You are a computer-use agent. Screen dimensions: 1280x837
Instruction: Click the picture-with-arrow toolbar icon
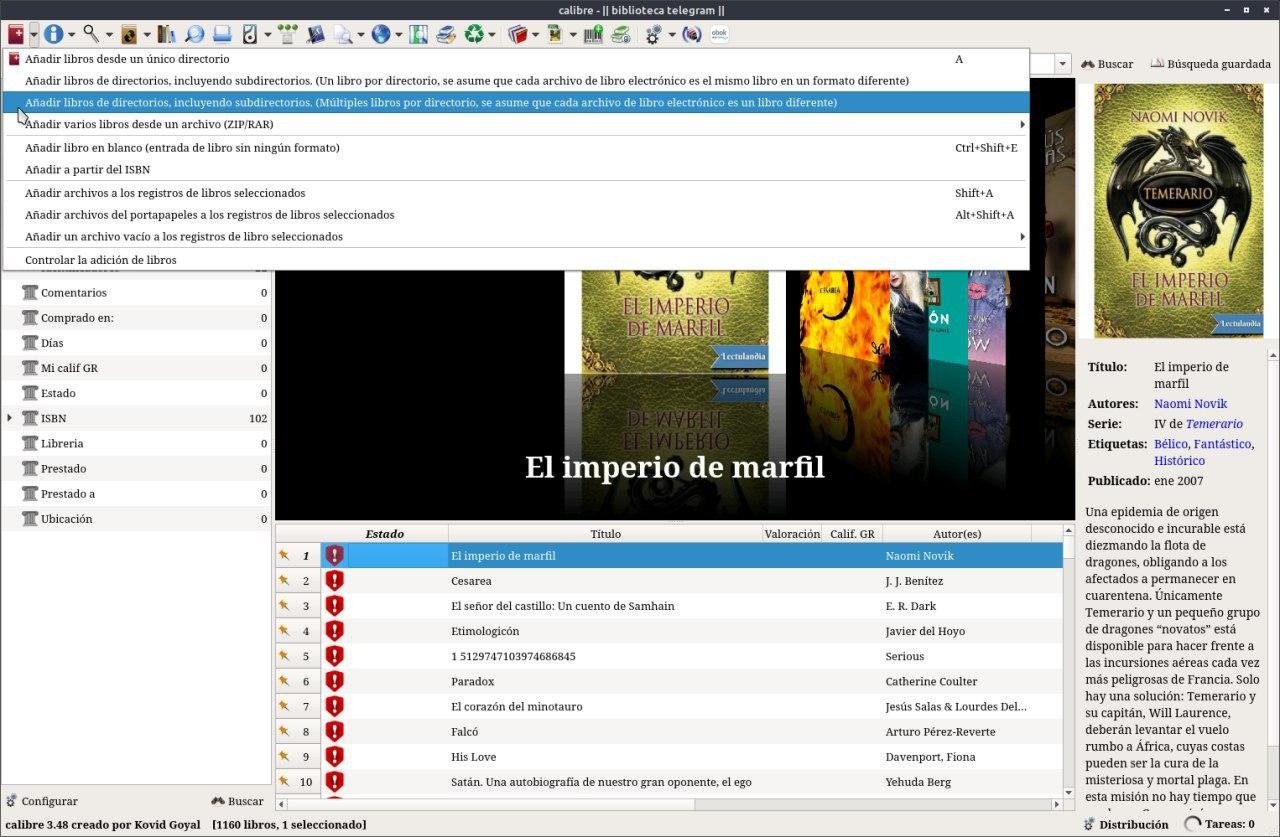tap(555, 35)
